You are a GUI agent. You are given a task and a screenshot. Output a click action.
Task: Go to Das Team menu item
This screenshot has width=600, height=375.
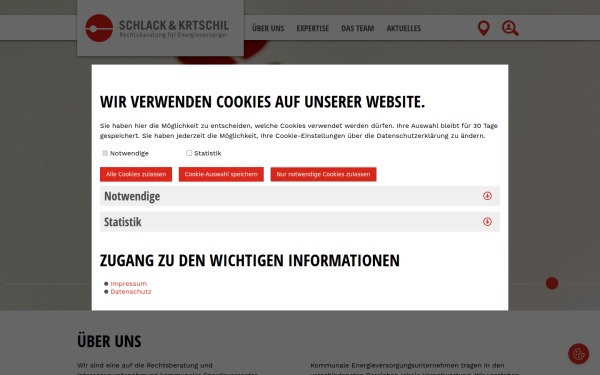click(357, 28)
